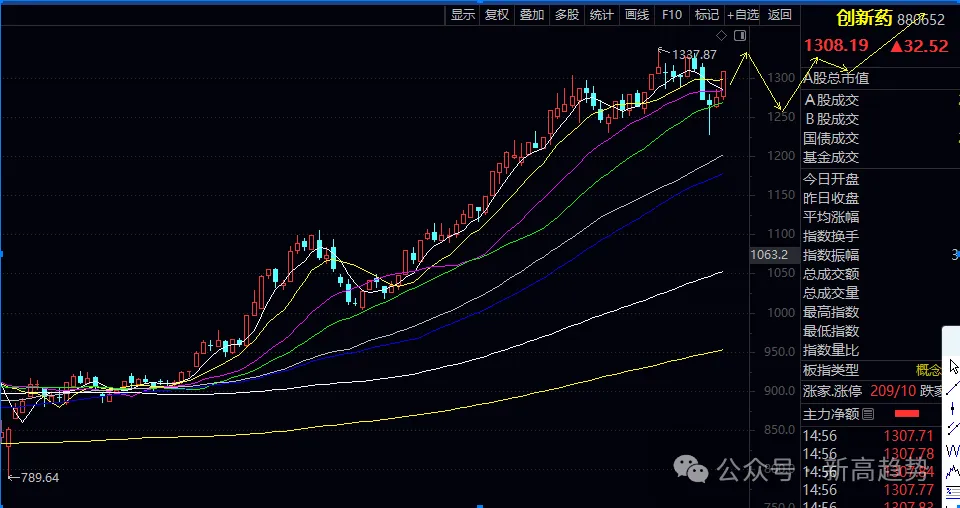Click the sector code 880652
Image resolution: width=960 pixels, height=508 pixels.
[921, 20]
